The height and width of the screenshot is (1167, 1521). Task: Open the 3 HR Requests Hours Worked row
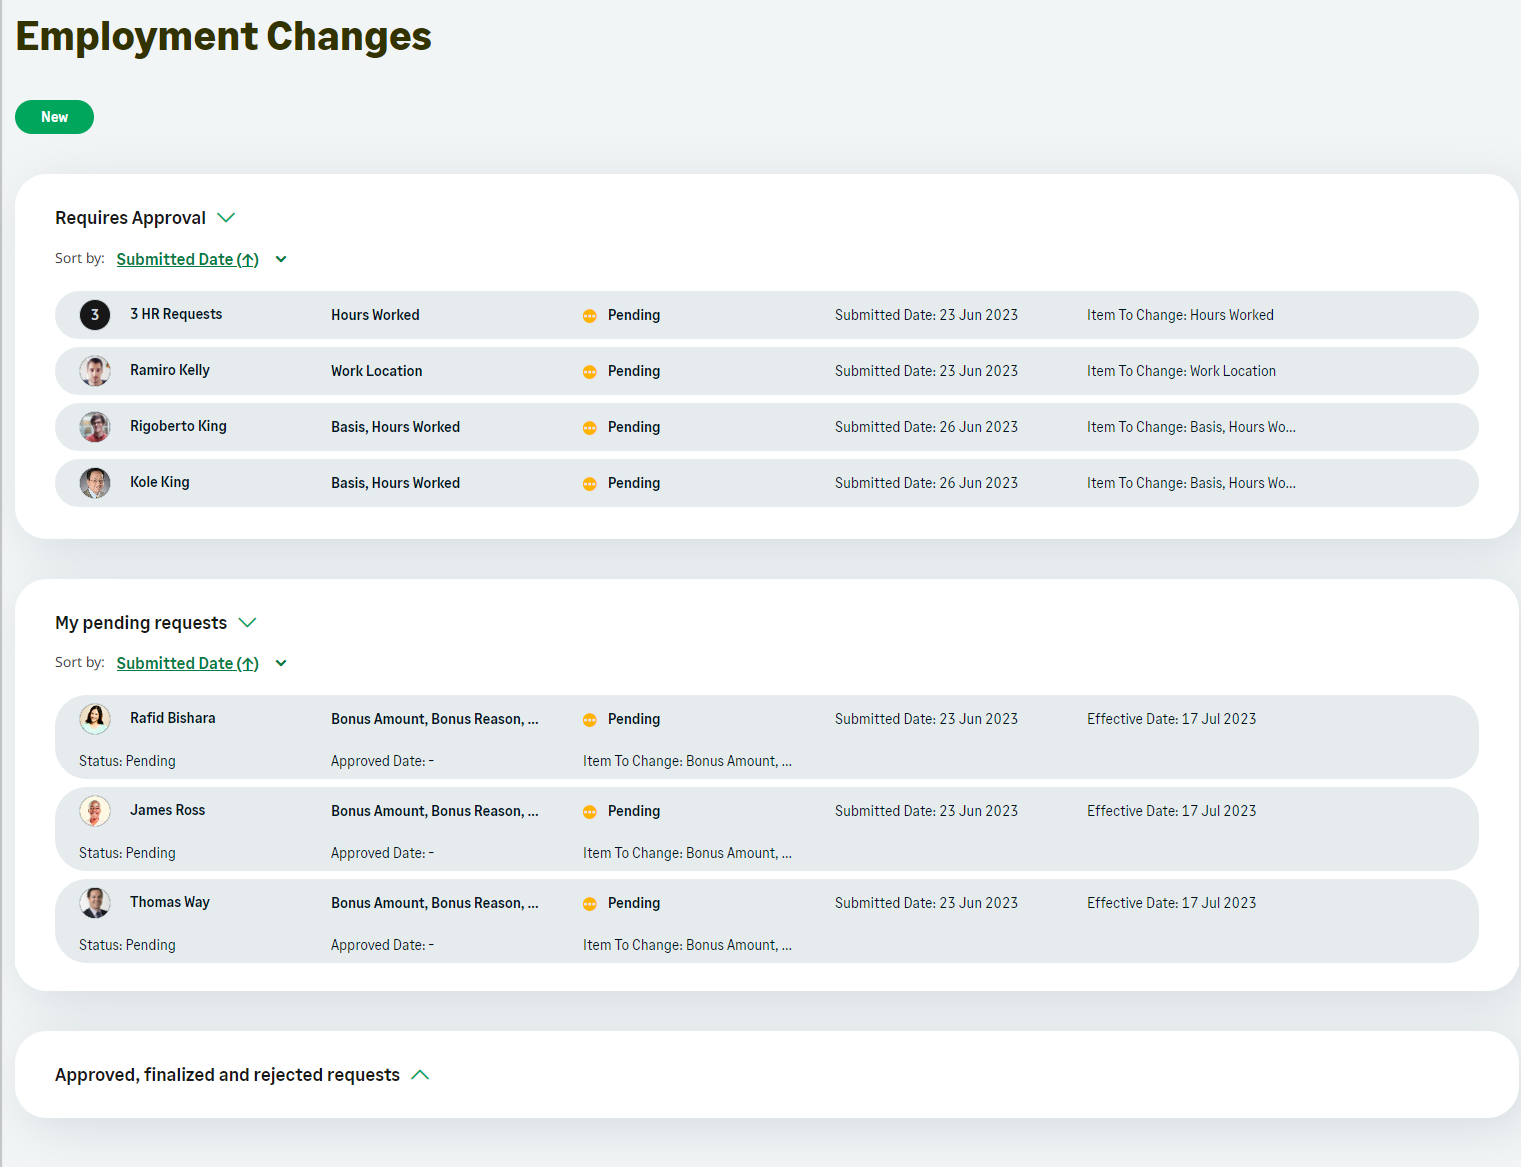tap(375, 315)
